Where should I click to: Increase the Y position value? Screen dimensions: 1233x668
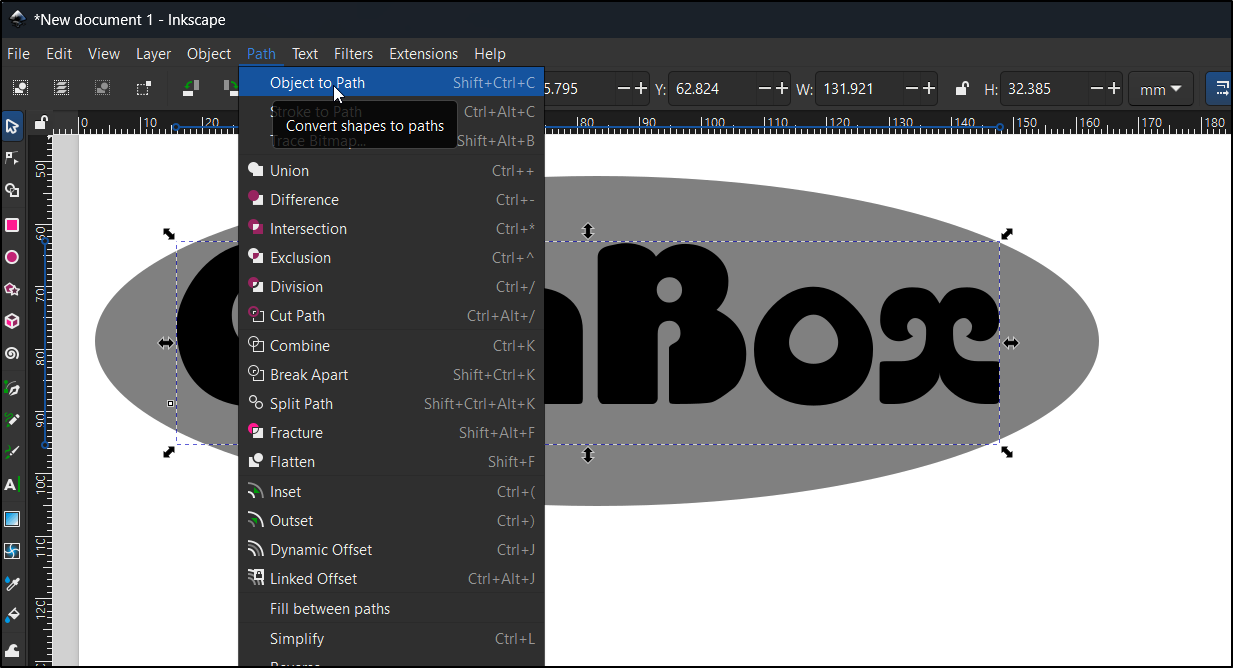pyautogui.click(x=782, y=89)
